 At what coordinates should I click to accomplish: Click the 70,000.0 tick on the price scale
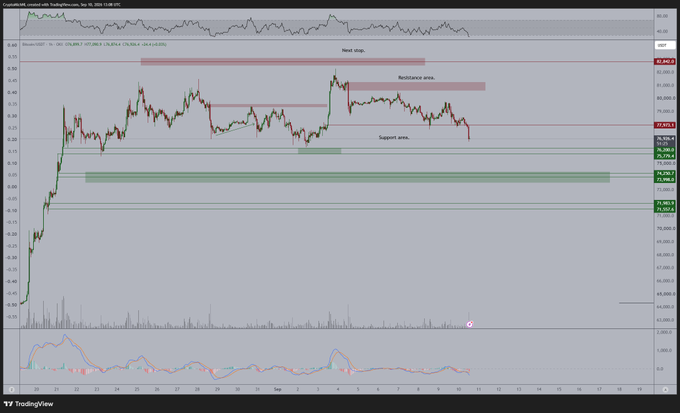click(x=666, y=229)
